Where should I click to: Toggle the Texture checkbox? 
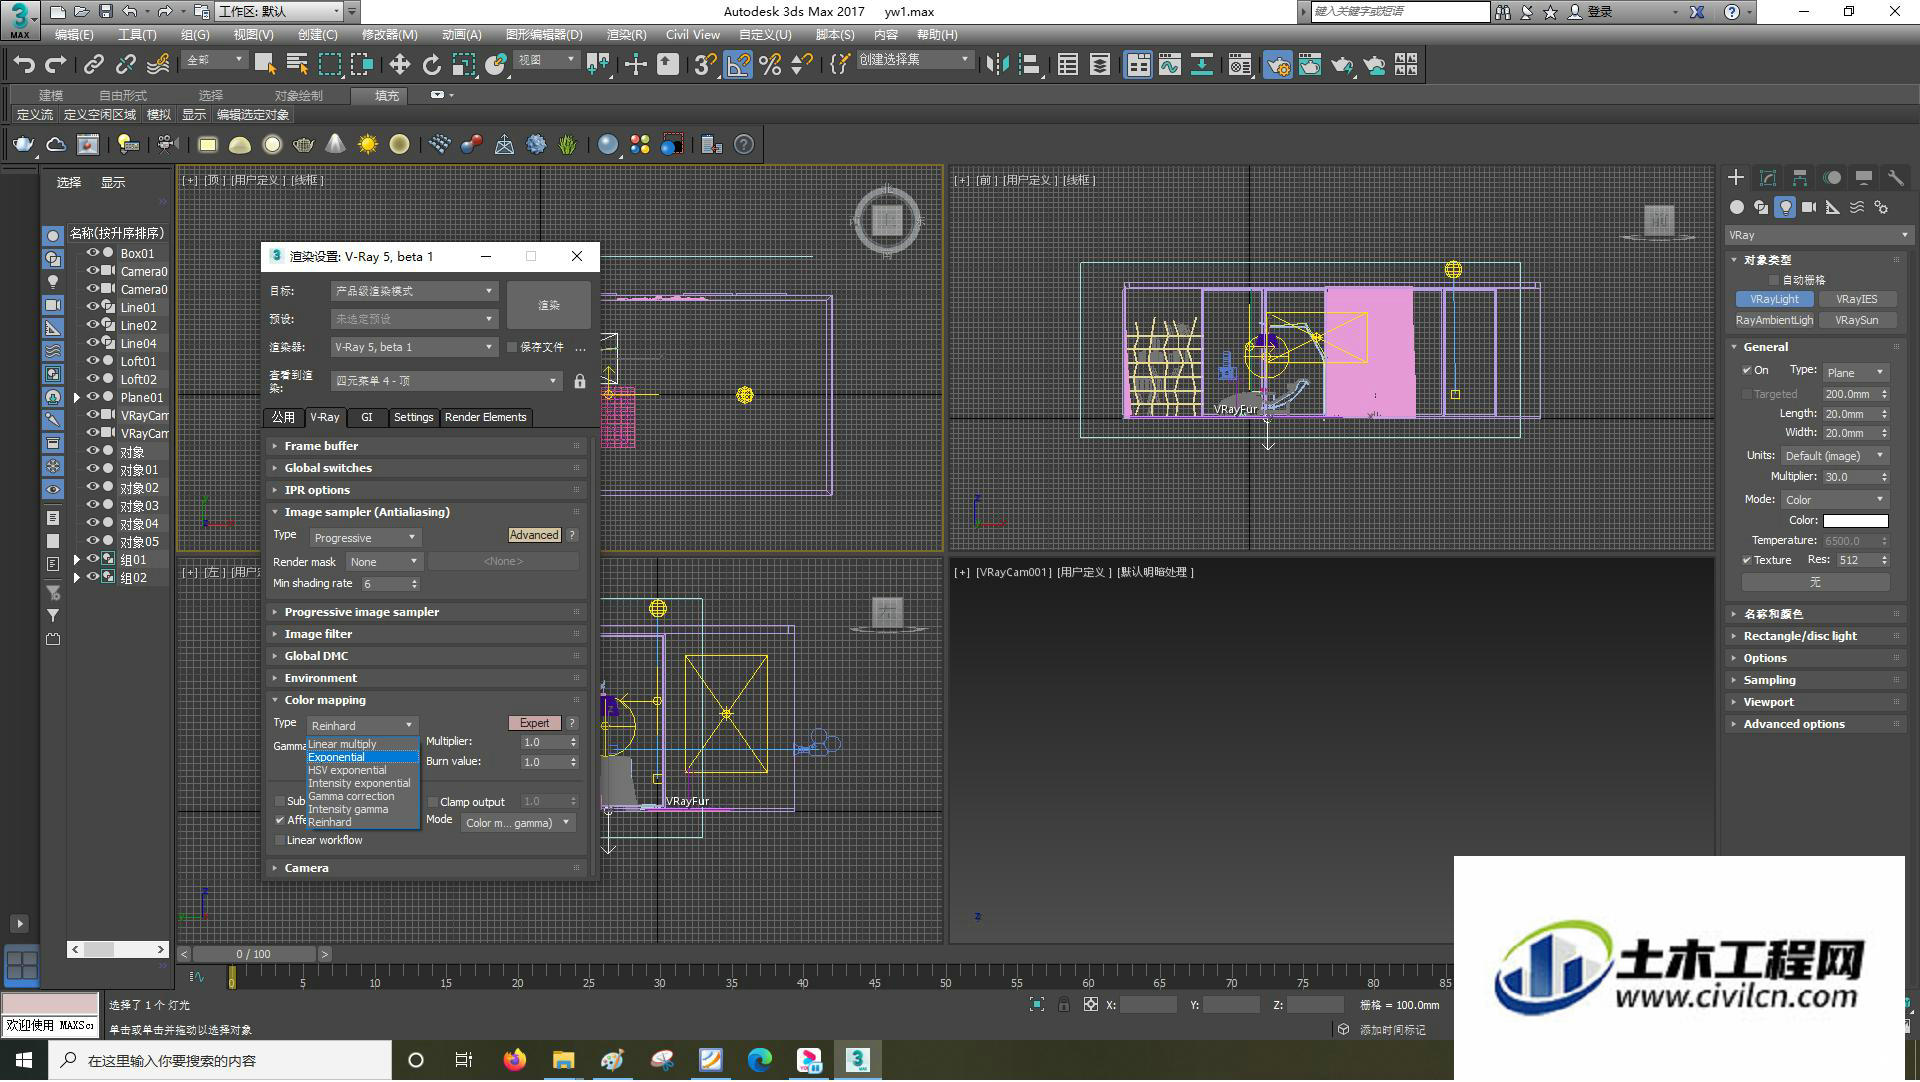pos(1747,561)
